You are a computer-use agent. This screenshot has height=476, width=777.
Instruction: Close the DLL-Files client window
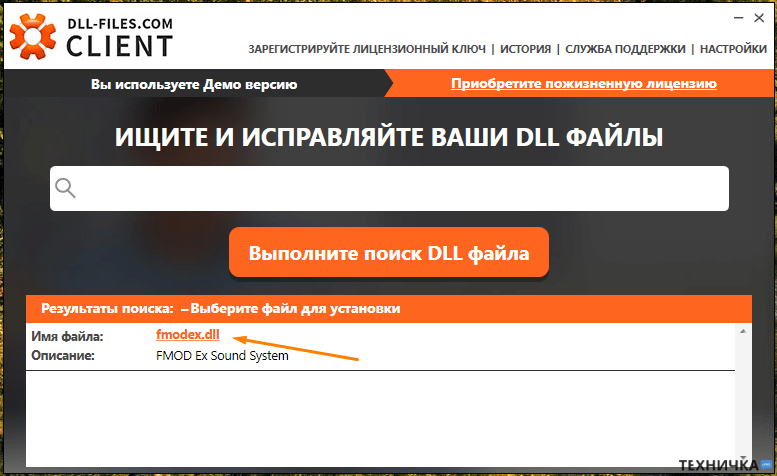(x=759, y=18)
